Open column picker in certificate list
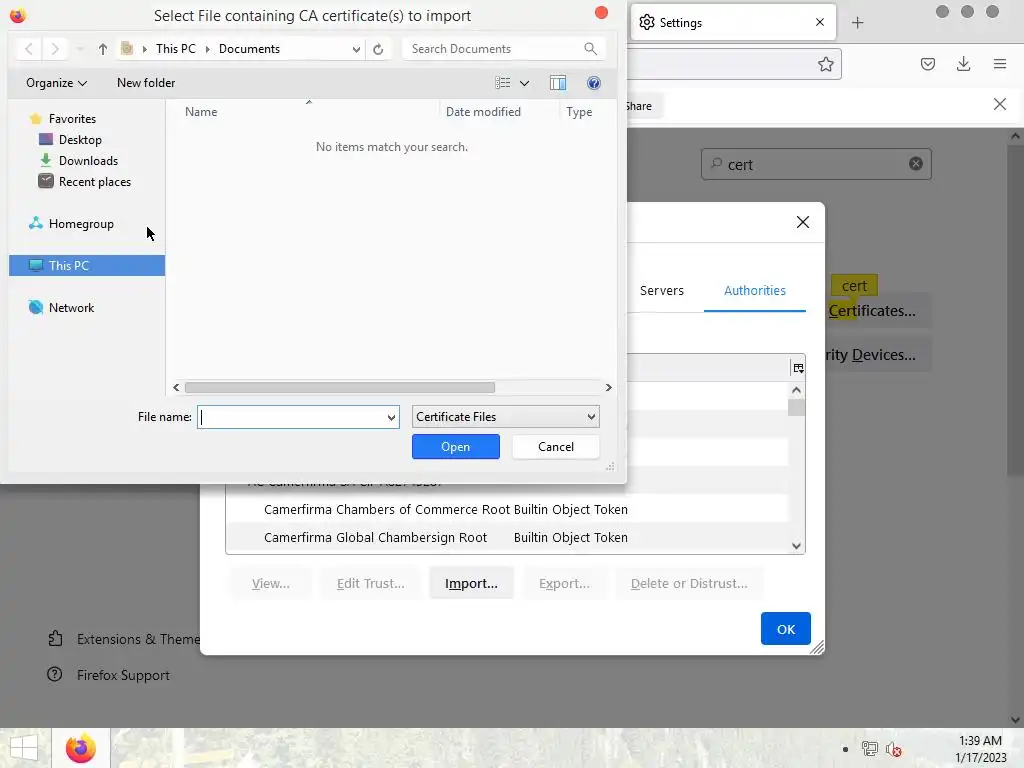 [798, 368]
